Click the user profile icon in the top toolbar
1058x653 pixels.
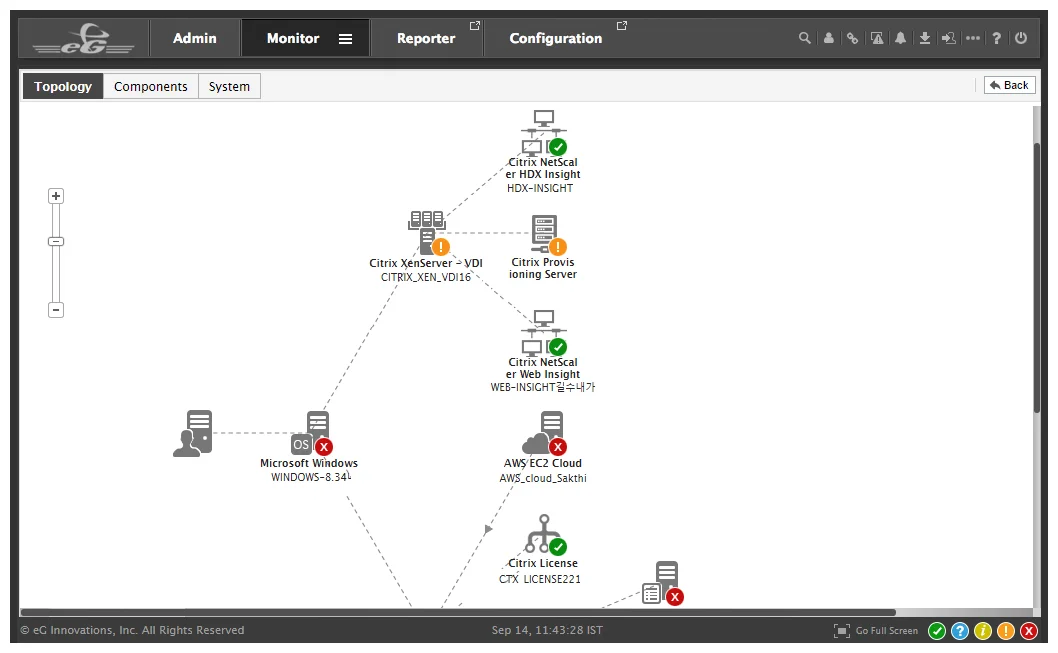click(x=829, y=38)
